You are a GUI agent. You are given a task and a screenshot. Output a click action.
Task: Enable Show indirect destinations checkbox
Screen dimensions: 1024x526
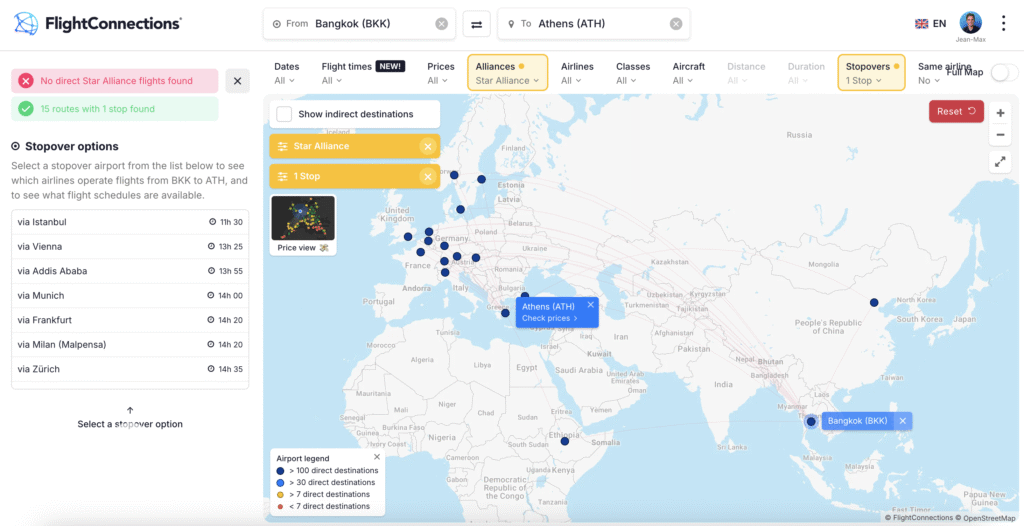tap(285, 114)
